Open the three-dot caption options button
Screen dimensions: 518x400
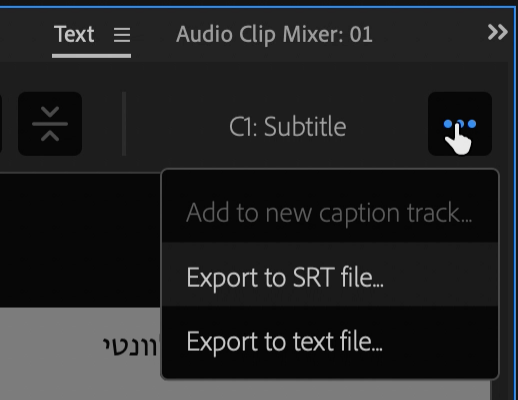pyautogui.click(x=460, y=124)
